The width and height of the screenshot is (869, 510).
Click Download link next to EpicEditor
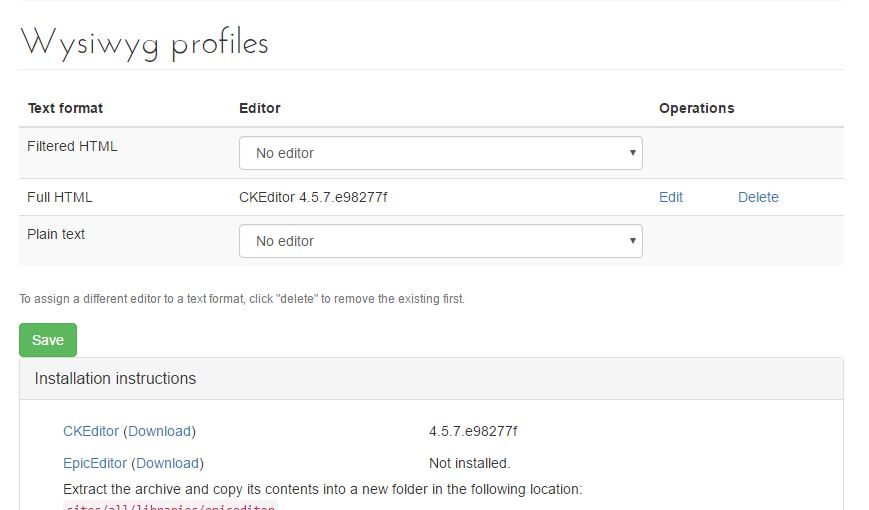pos(167,463)
